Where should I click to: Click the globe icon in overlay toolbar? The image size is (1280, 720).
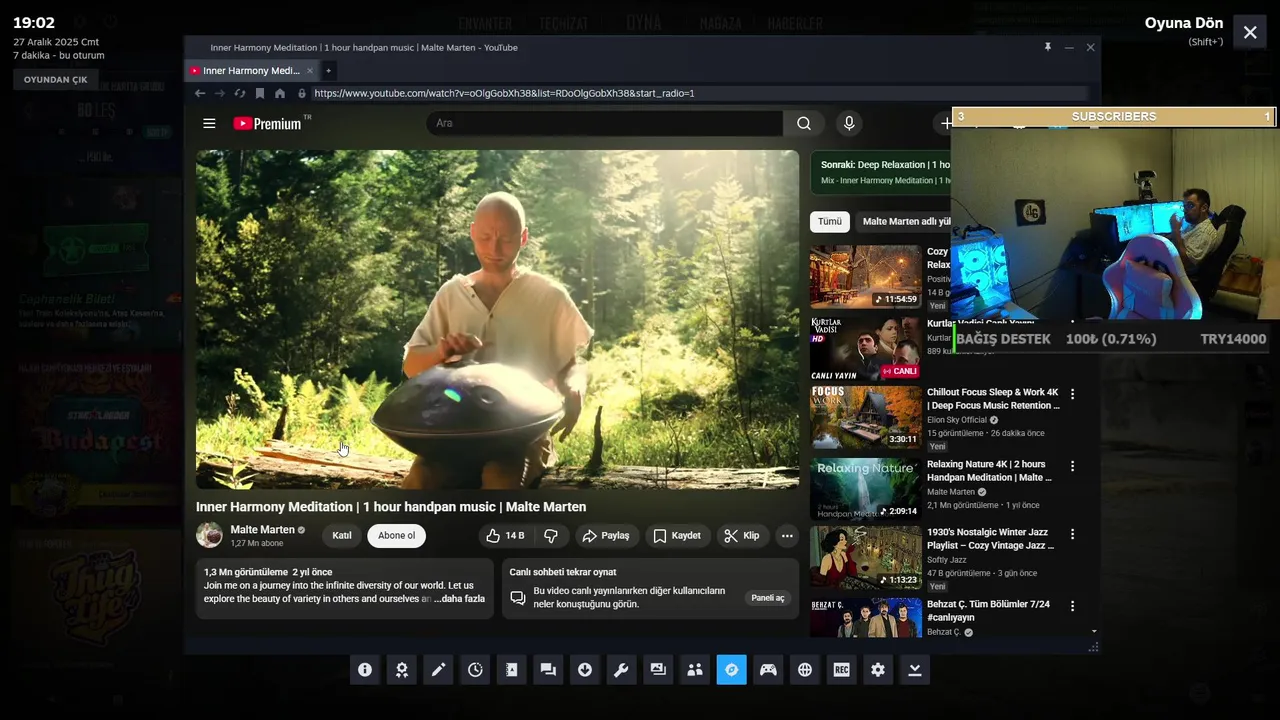[805, 670]
